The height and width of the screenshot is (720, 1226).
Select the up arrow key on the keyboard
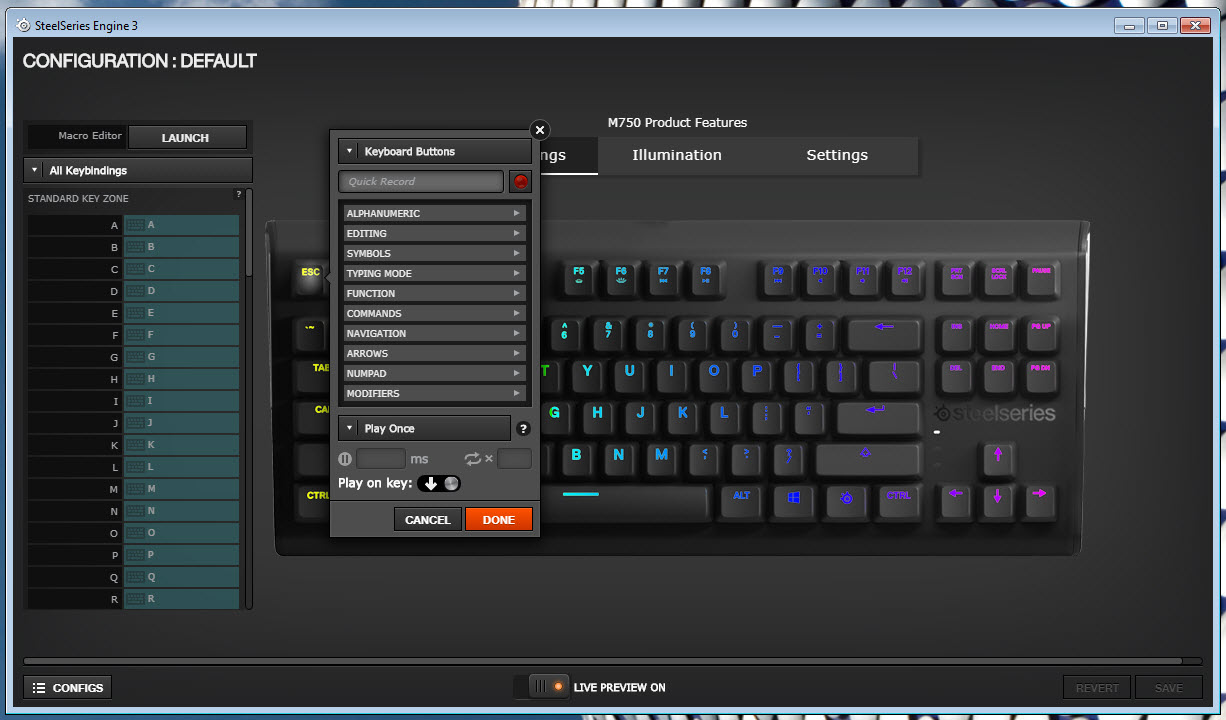pyautogui.click(x=997, y=459)
